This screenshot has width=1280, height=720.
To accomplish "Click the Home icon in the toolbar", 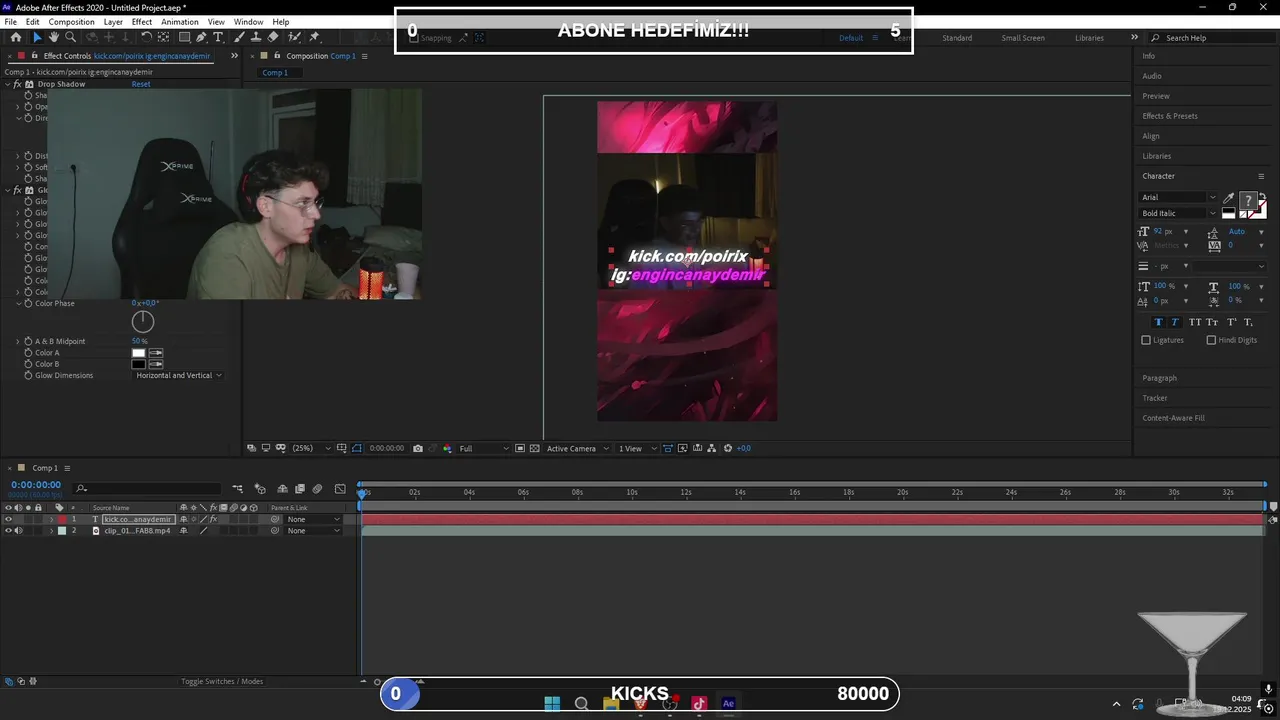I will [x=15, y=37].
